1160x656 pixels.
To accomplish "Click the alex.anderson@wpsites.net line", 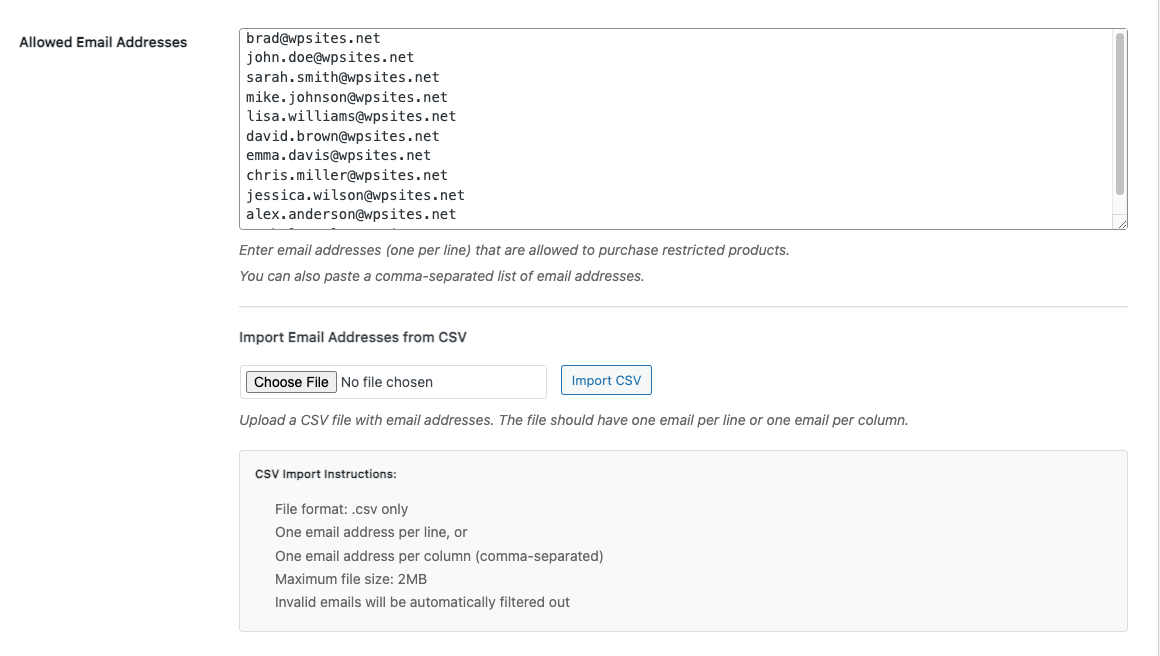I will tap(351, 214).
